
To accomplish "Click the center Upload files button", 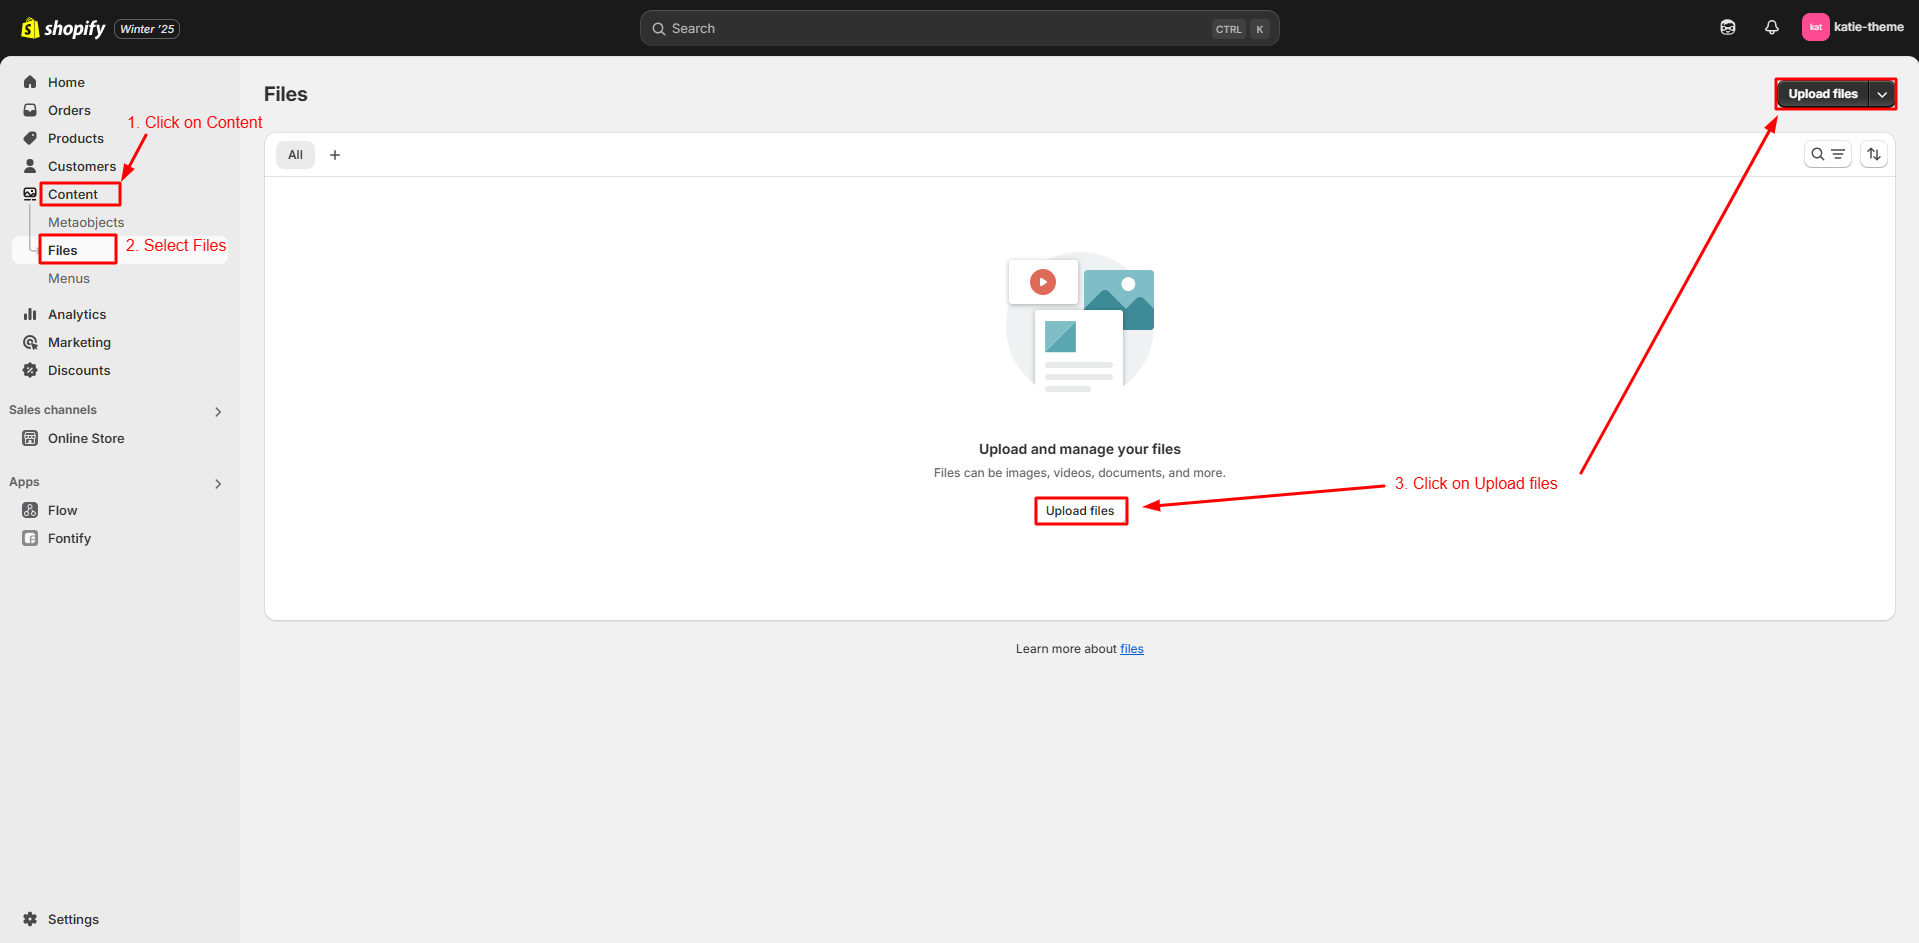I will click(x=1080, y=511).
